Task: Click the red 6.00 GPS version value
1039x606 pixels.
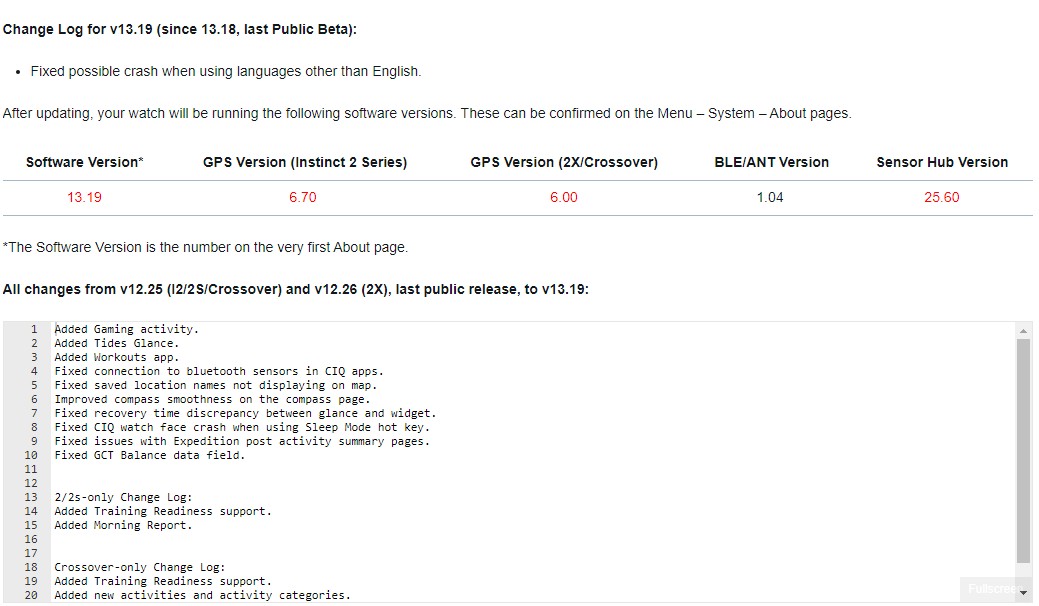Action: pos(564,197)
